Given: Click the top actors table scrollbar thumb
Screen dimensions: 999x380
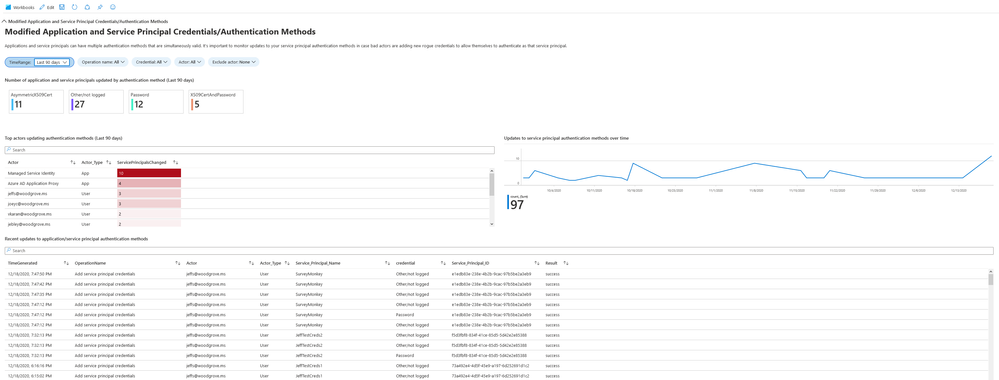Looking at the screenshot, I should click(491, 184).
